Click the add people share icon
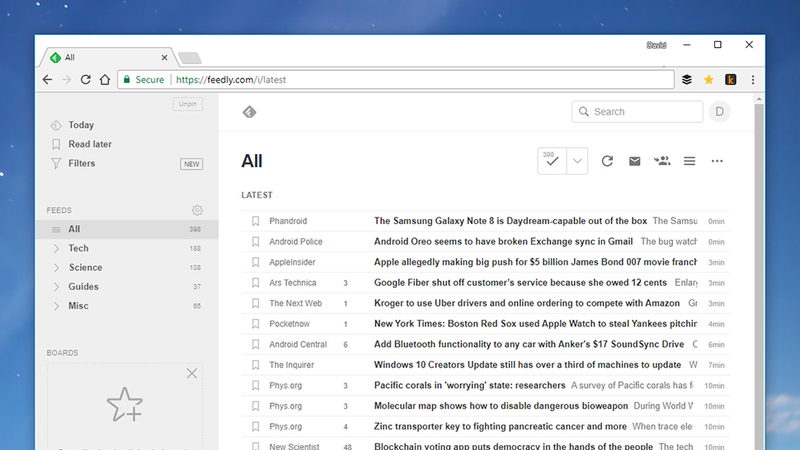The height and width of the screenshot is (450, 800). pos(662,161)
